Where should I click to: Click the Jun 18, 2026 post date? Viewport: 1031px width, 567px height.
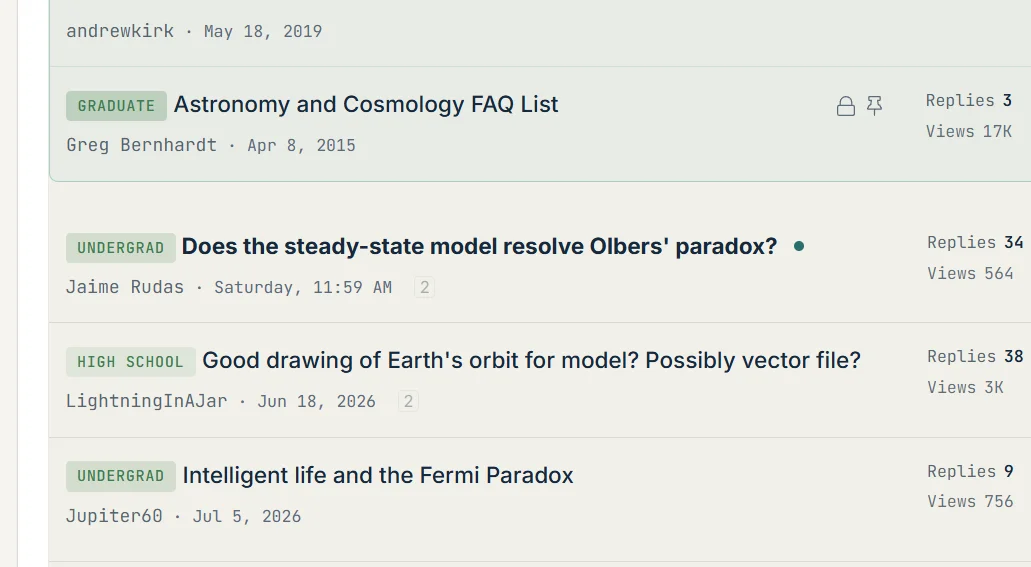coord(316,401)
